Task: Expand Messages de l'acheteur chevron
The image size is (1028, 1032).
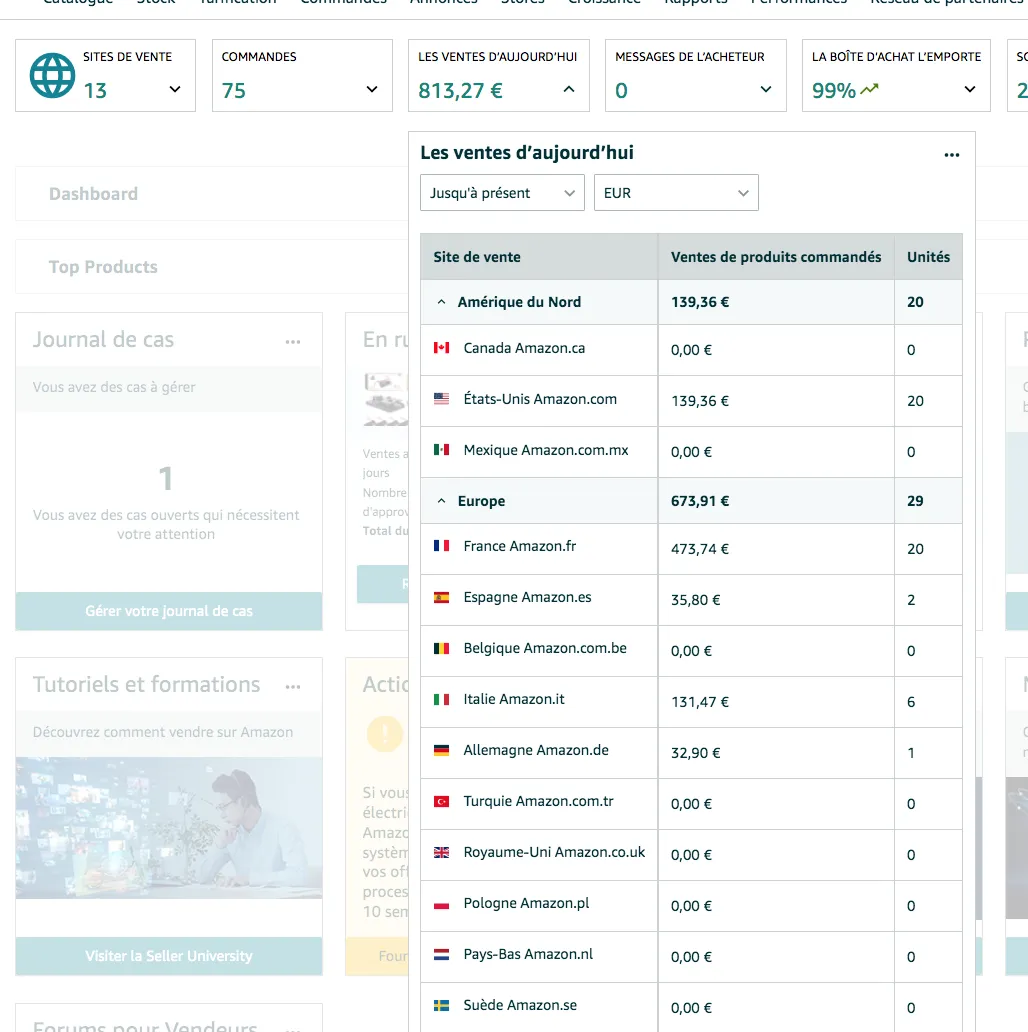Action: [x=765, y=89]
